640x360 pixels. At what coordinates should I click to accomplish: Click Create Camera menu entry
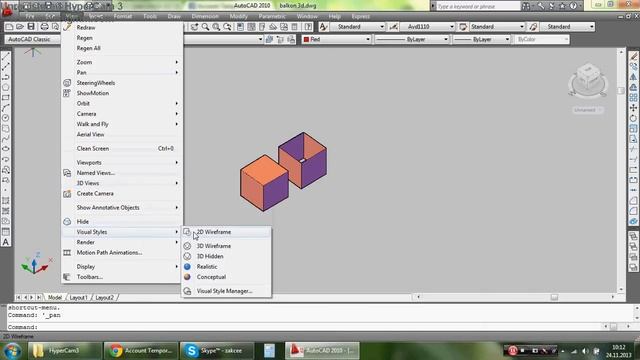[122, 193]
